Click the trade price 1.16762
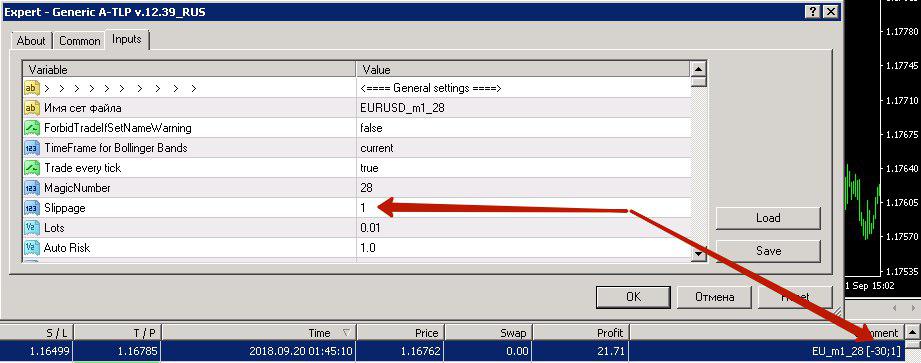The height and width of the screenshot is (363, 921). [x=421, y=351]
